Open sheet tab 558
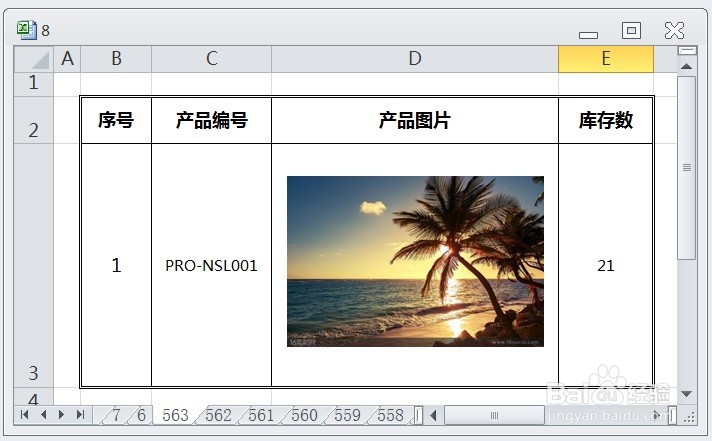The image size is (712, 441). pos(390,415)
